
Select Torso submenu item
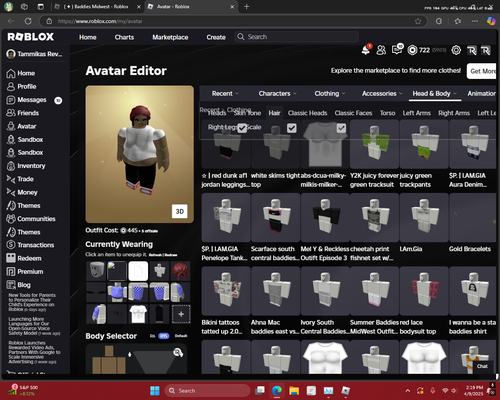pos(387,113)
